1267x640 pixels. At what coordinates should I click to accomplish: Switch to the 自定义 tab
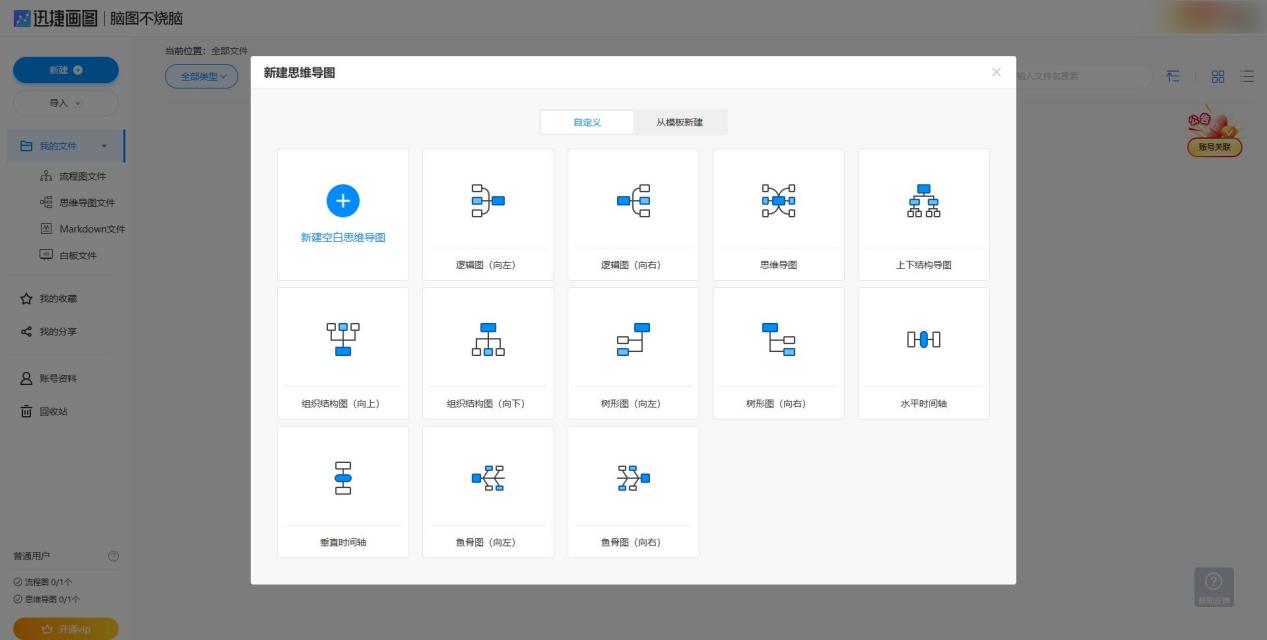click(x=587, y=122)
